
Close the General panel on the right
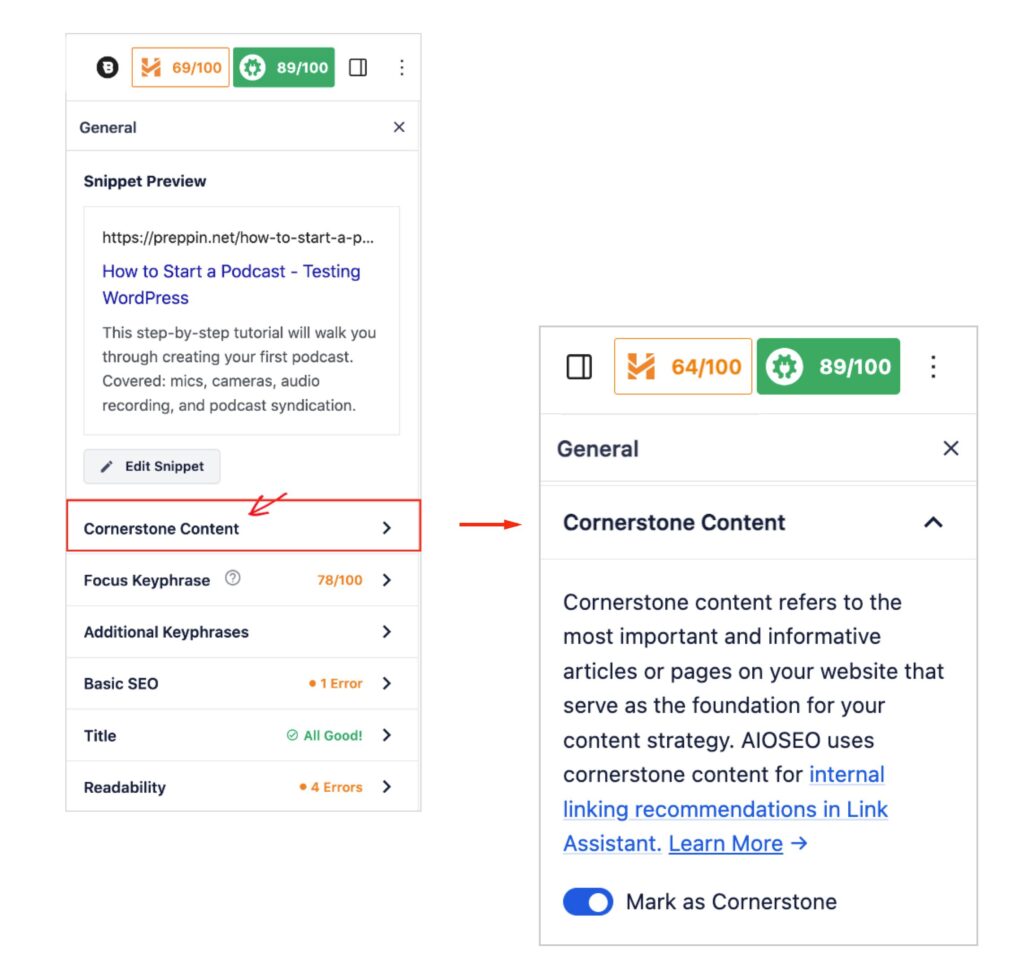pos(951,449)
